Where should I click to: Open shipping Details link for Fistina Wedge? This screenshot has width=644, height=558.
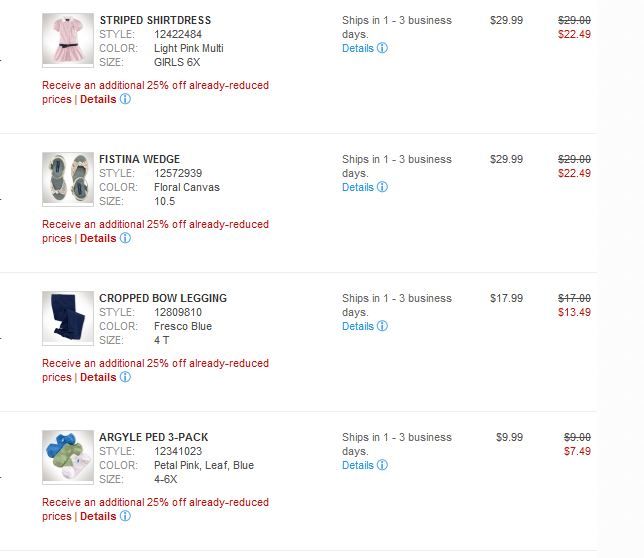(357, 187)
